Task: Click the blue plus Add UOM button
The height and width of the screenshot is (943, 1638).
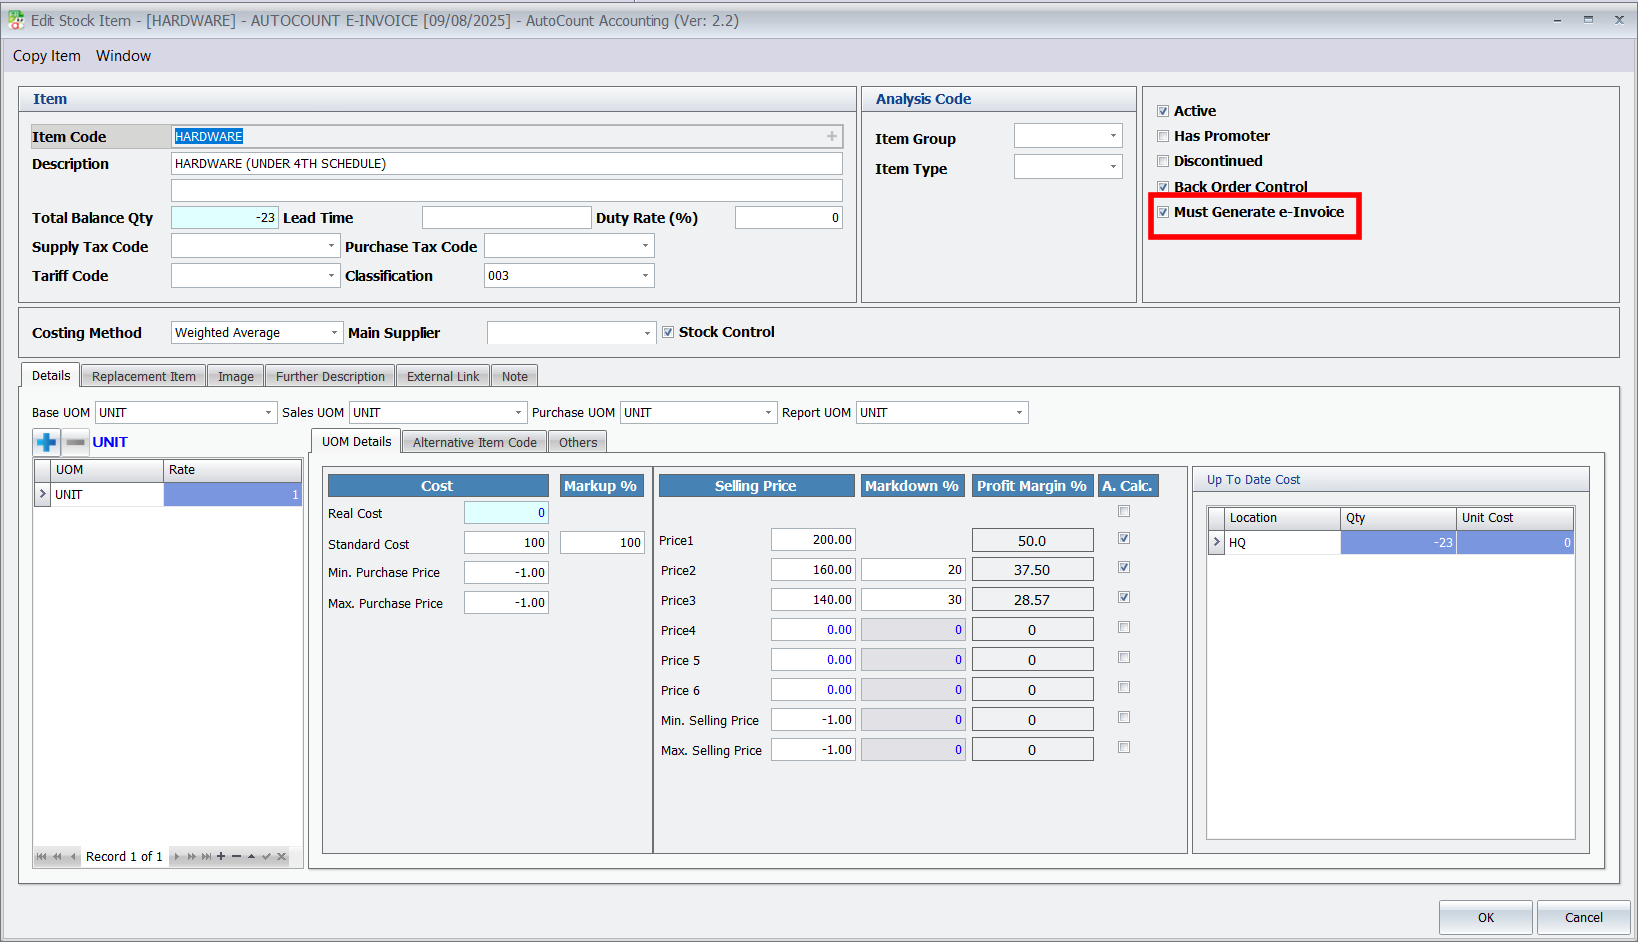Action: click(46, 442)
